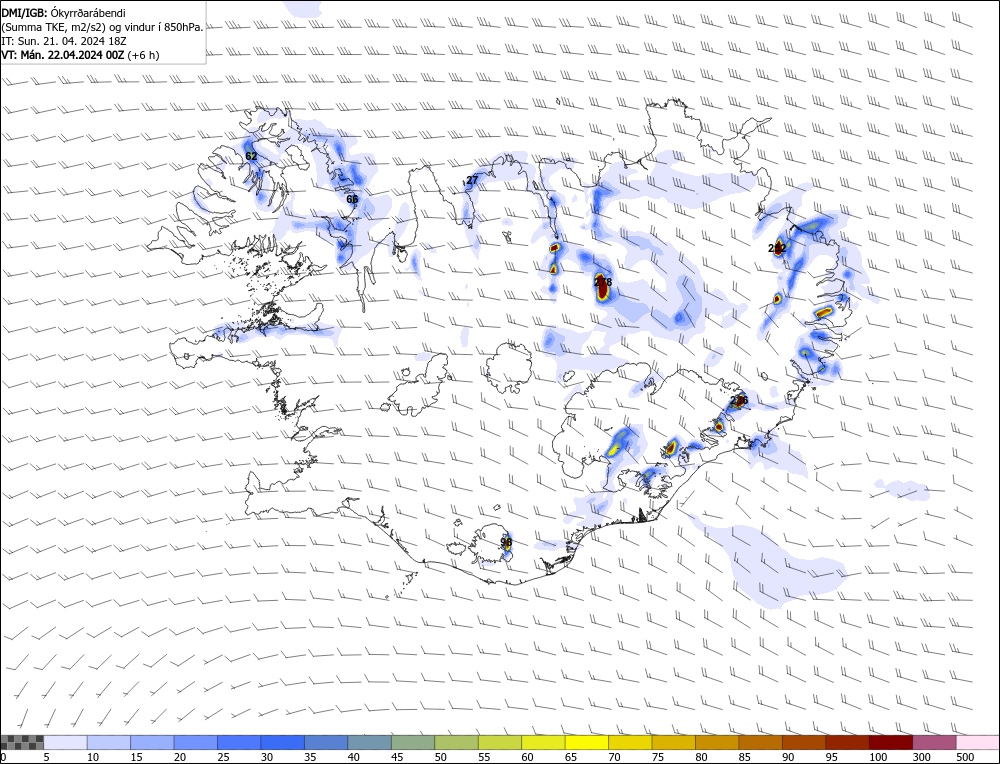The image size is (1000, 764).
Task: Click the valid time 'VT: Mán. 22.04.2024 00Z'
Action: 62,55
